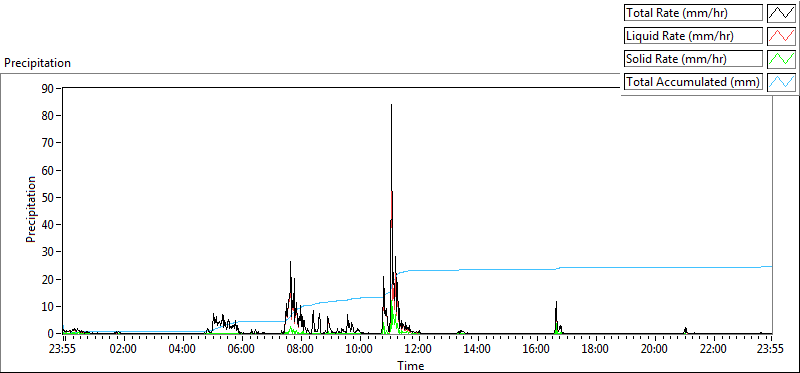Select the Total Rate (mm/hr) legend label
This screenshot has height=373, width=800.
[x=693, y=13]
